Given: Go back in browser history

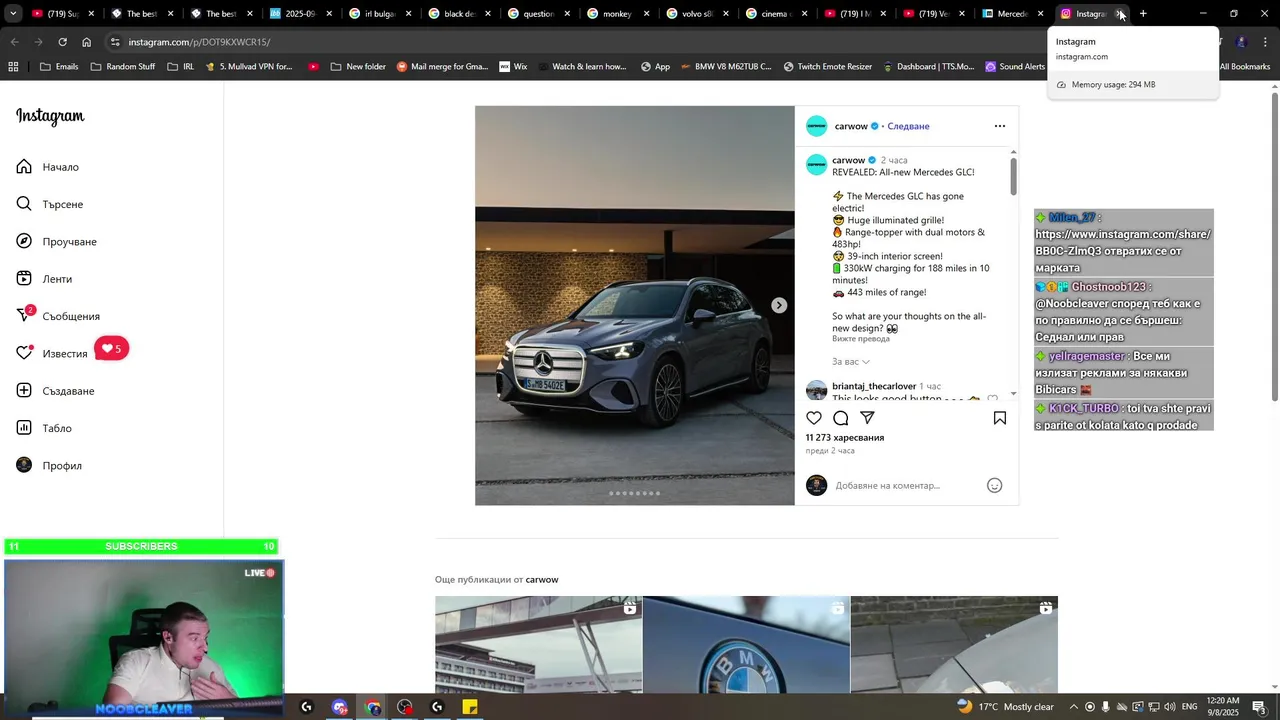Looking at the screenshot, I should (x=14, y=42).
